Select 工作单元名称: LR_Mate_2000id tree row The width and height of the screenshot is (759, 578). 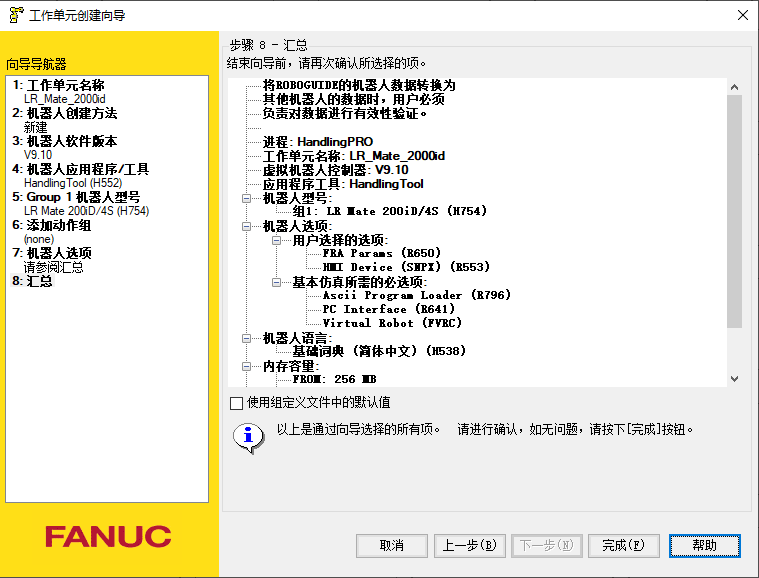point(354,156)
